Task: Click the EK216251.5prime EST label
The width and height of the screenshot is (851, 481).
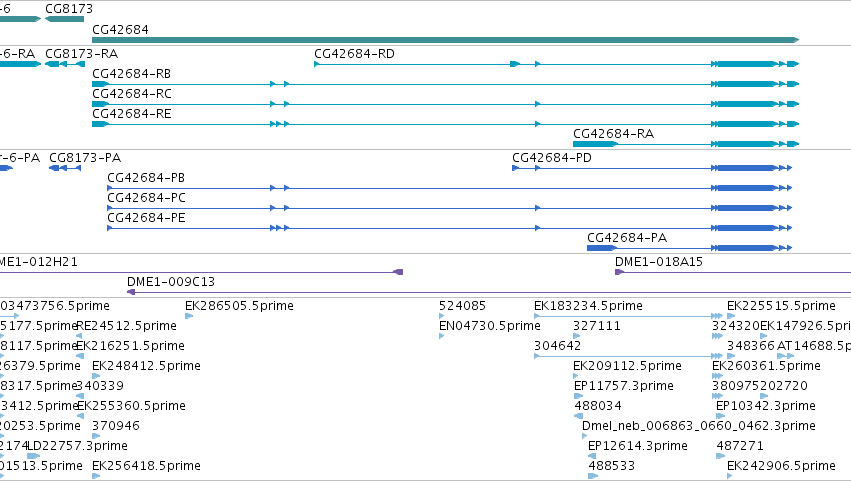Action: coord(130,346)
